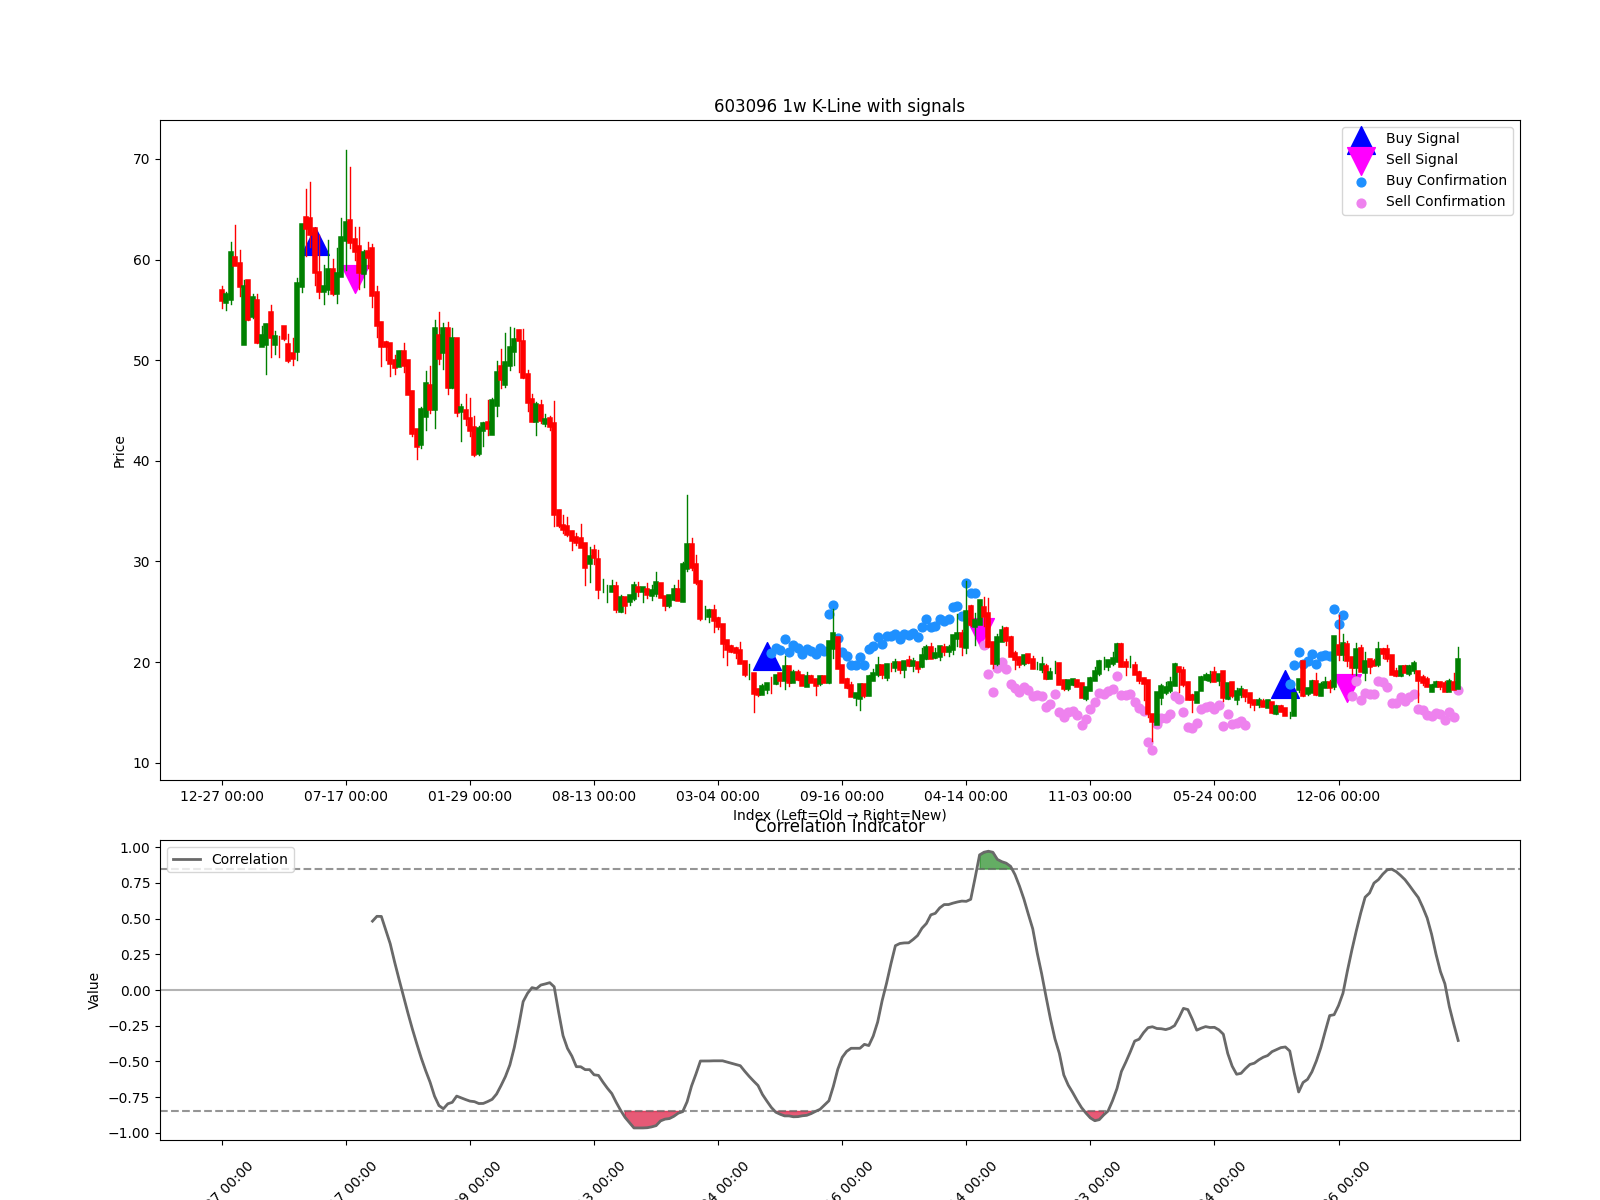Click the correlation tick label -1.00
Image resolution: width=1600 pixels, height=1200 pixels.
point(129,1133)
